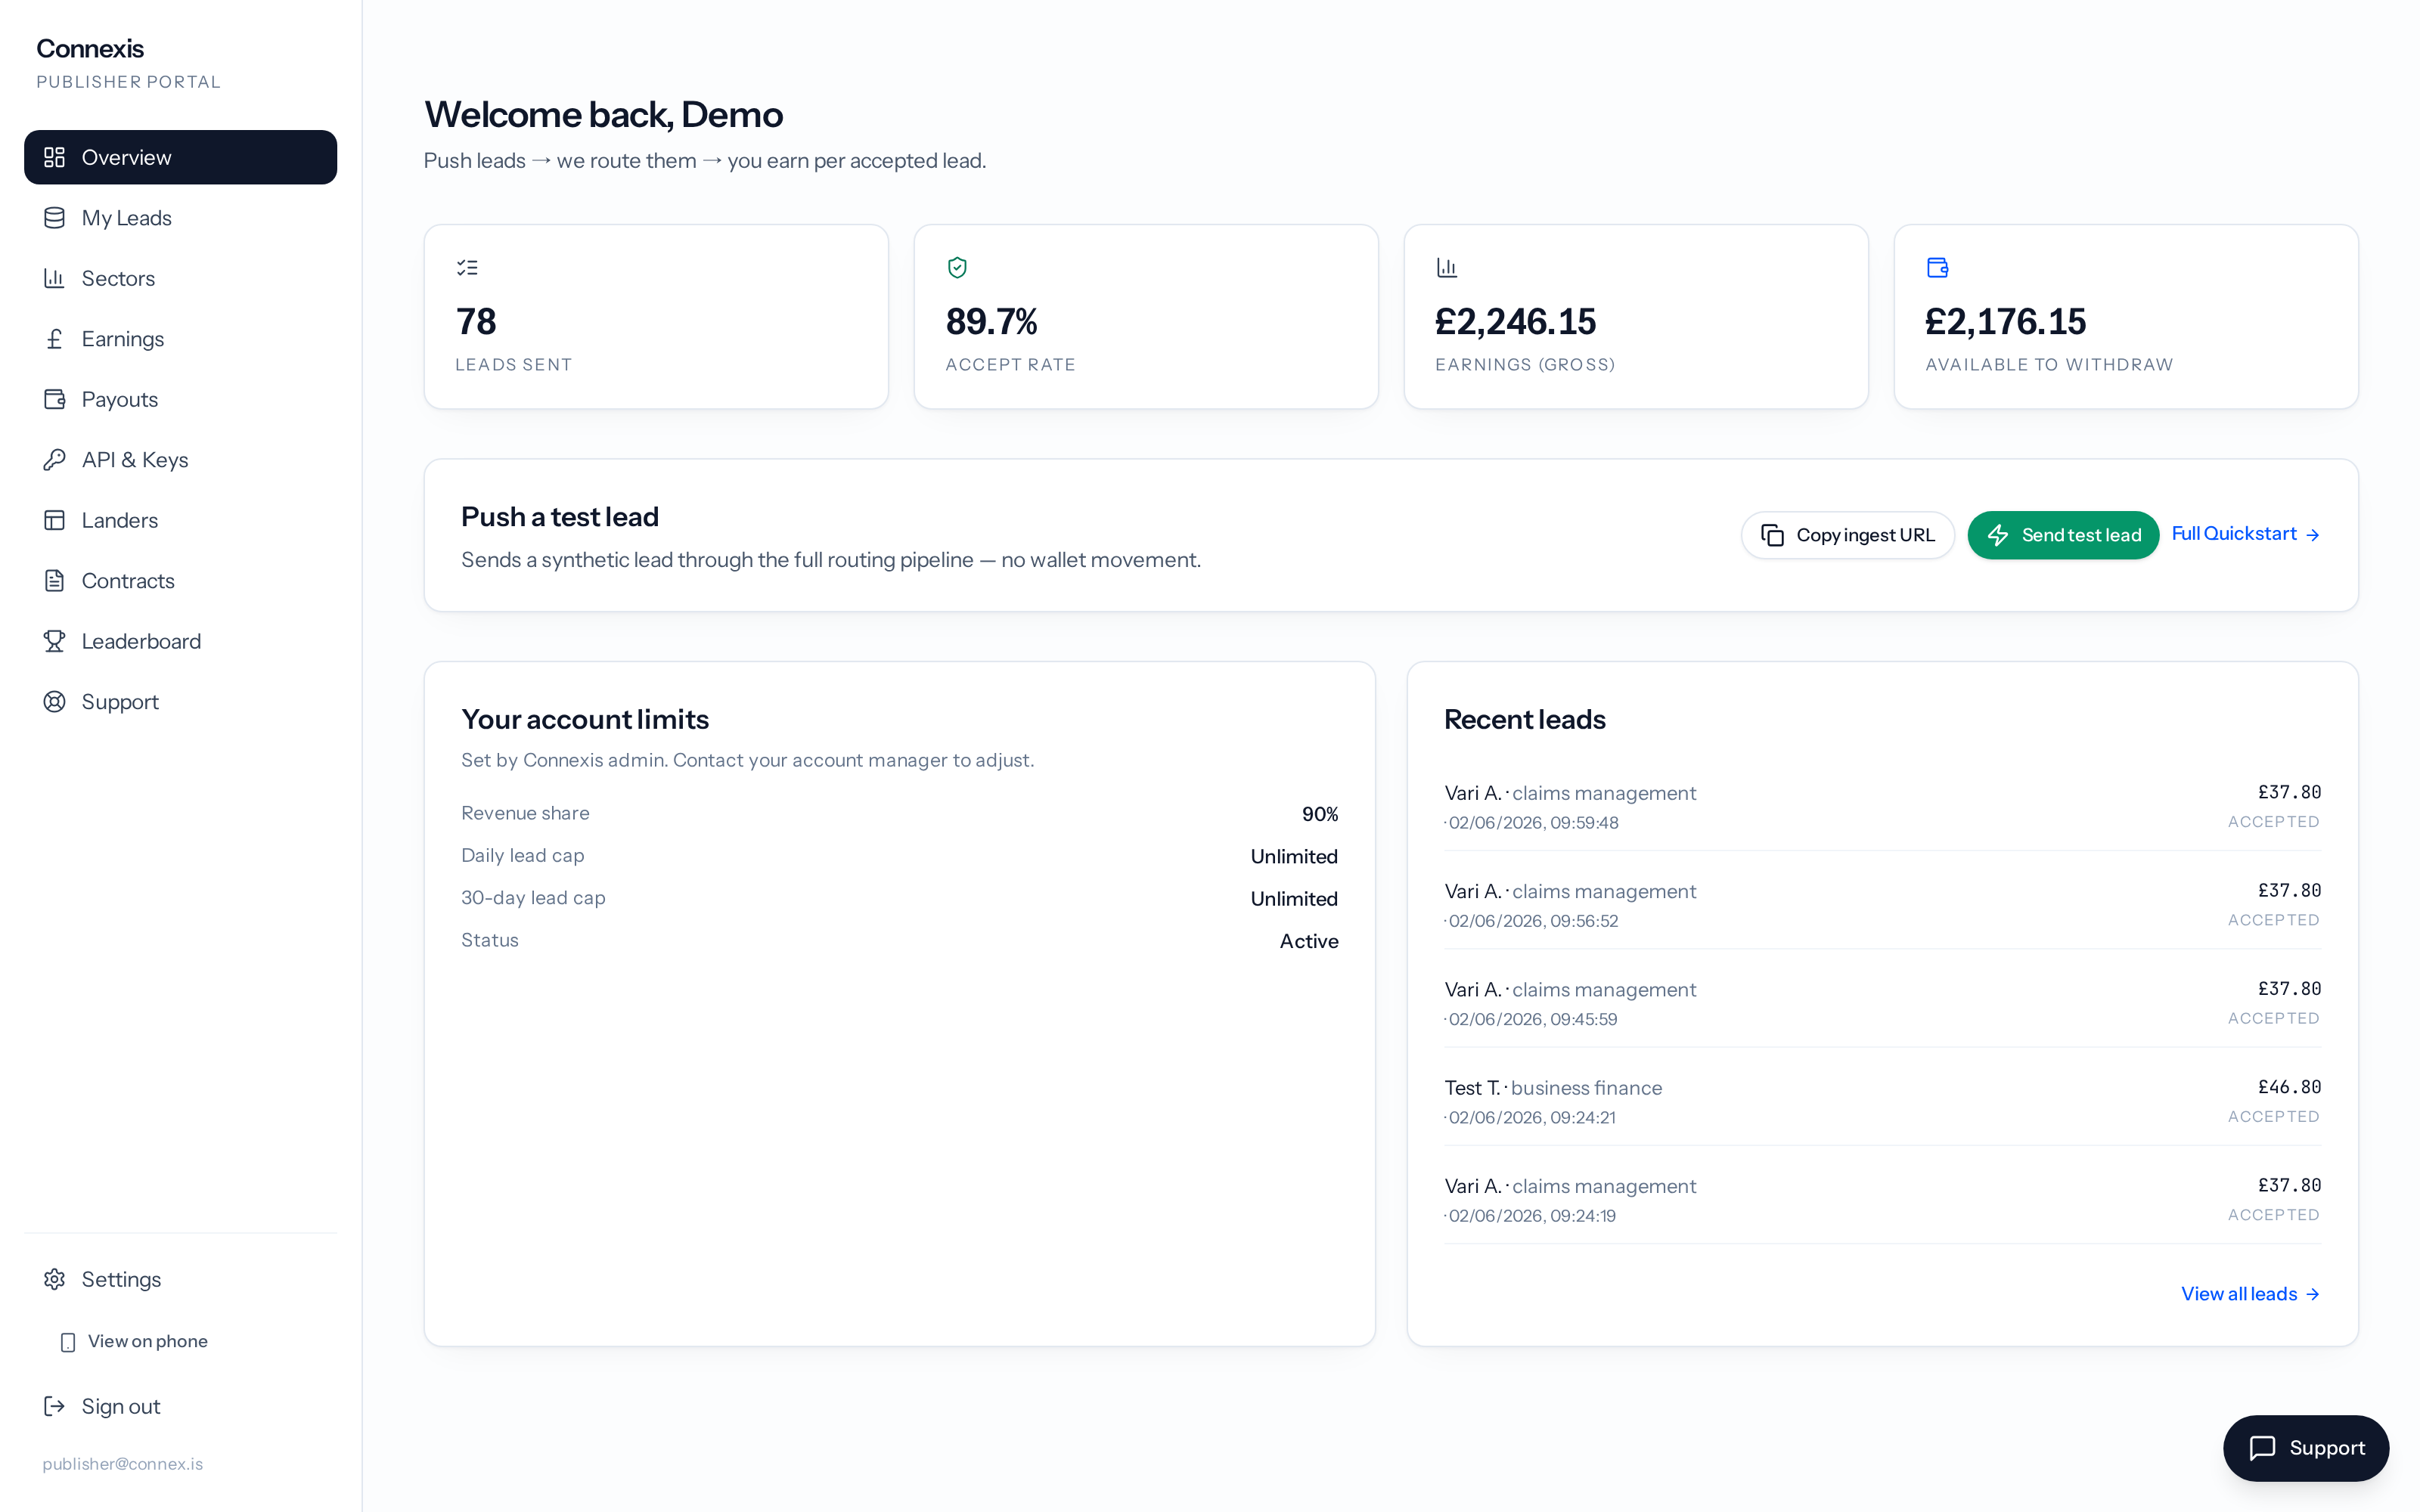Click the publisher@connex.is email text
Screen dimensions: 2420x1512
[x=122, y=1464]
